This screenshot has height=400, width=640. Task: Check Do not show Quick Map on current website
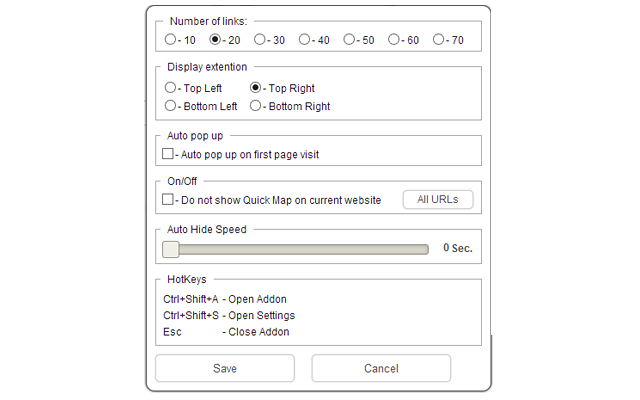(168, 199)
